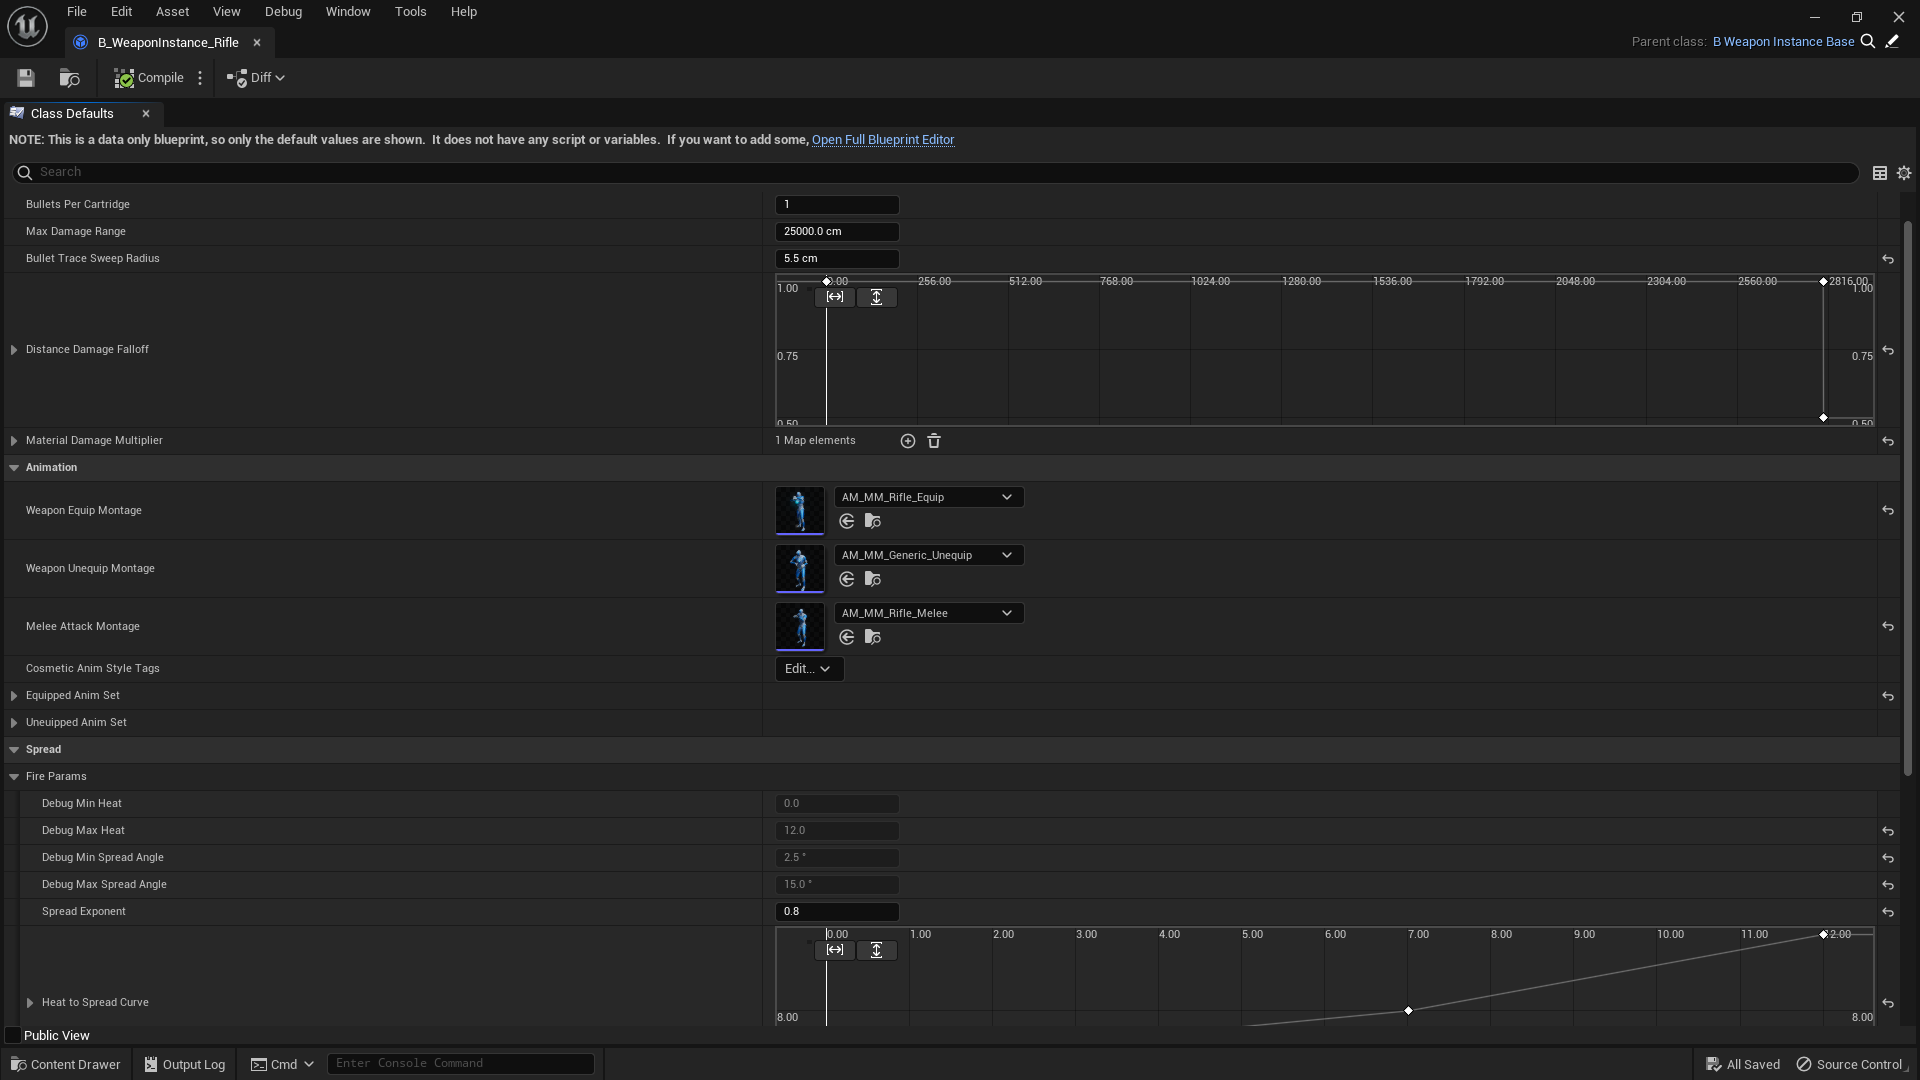The image size is (1920, 1080).
Task: Expand Distance Damage Falloff property
Action: pos(14,350)
